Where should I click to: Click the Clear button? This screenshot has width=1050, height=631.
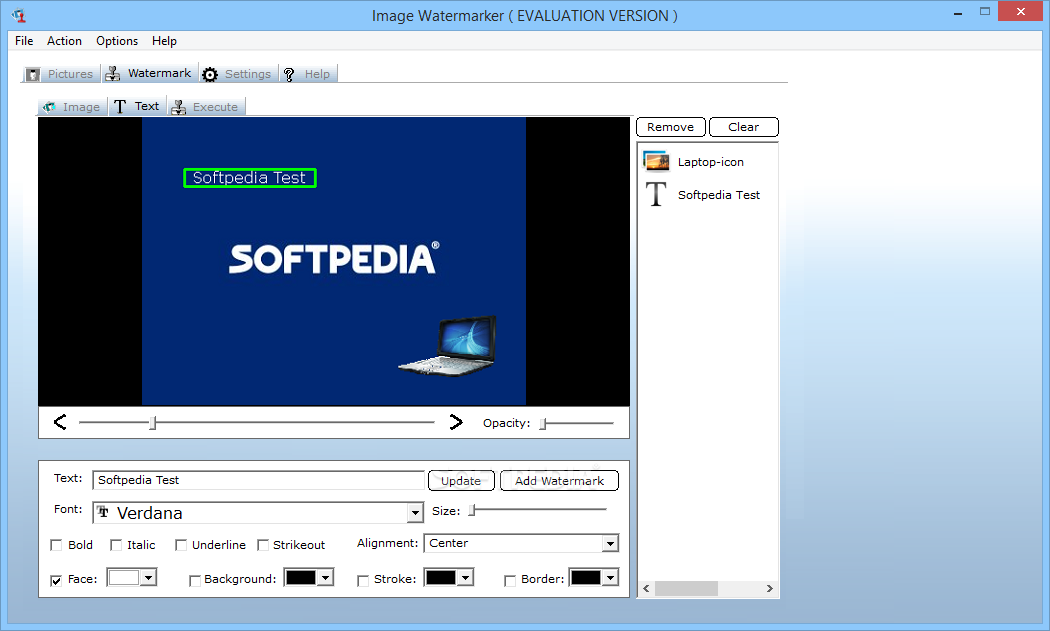[743, 127]
